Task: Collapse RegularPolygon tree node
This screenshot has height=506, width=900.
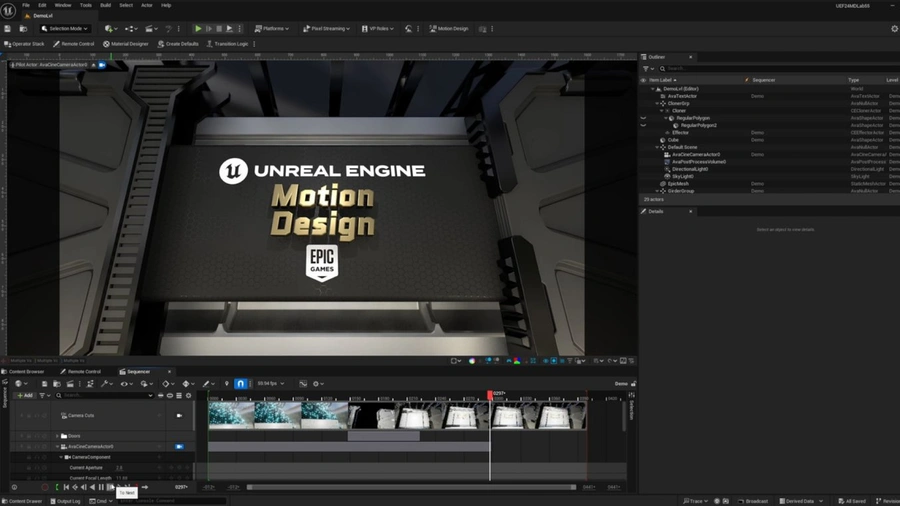Action: (x=666, y=118)
